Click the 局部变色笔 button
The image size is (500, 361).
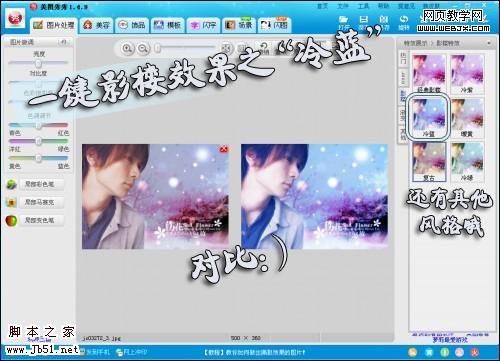tap(41, 220)
